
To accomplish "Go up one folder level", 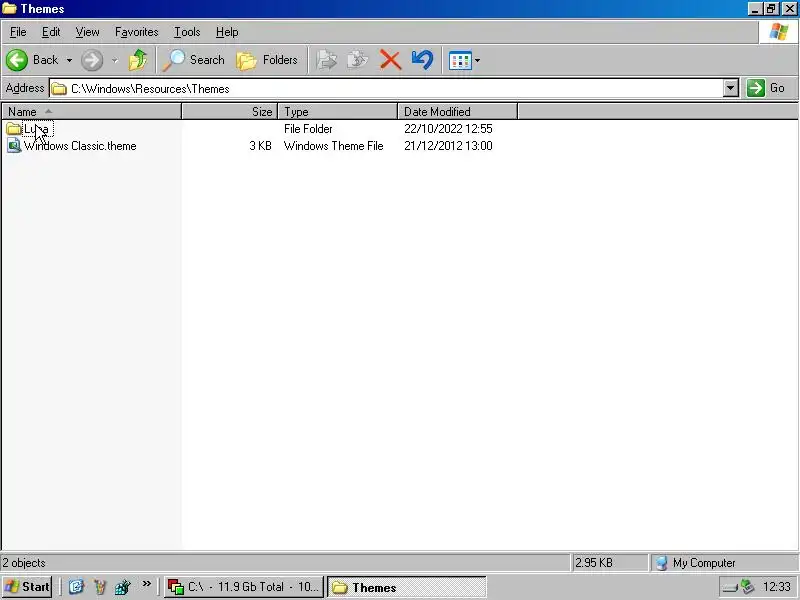I will click(x=137, y=60).
